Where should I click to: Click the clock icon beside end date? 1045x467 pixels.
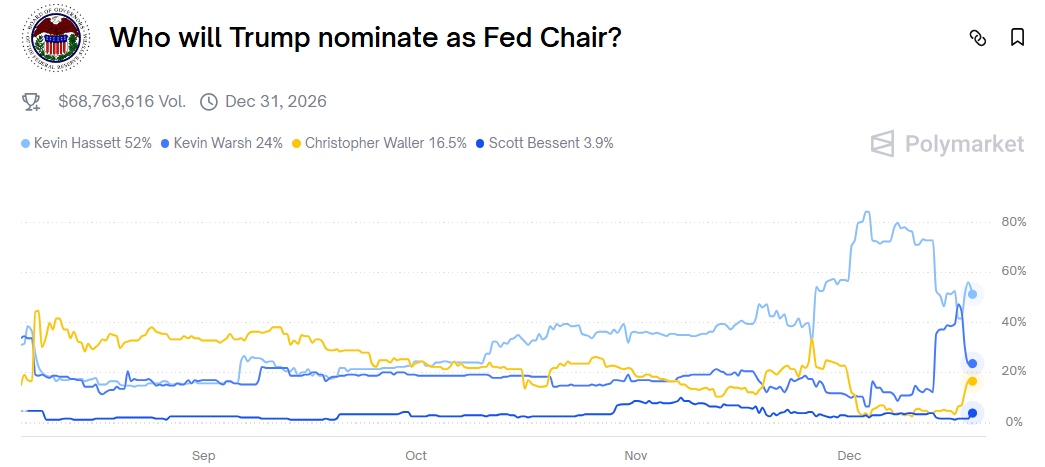(x=209, y=101)
